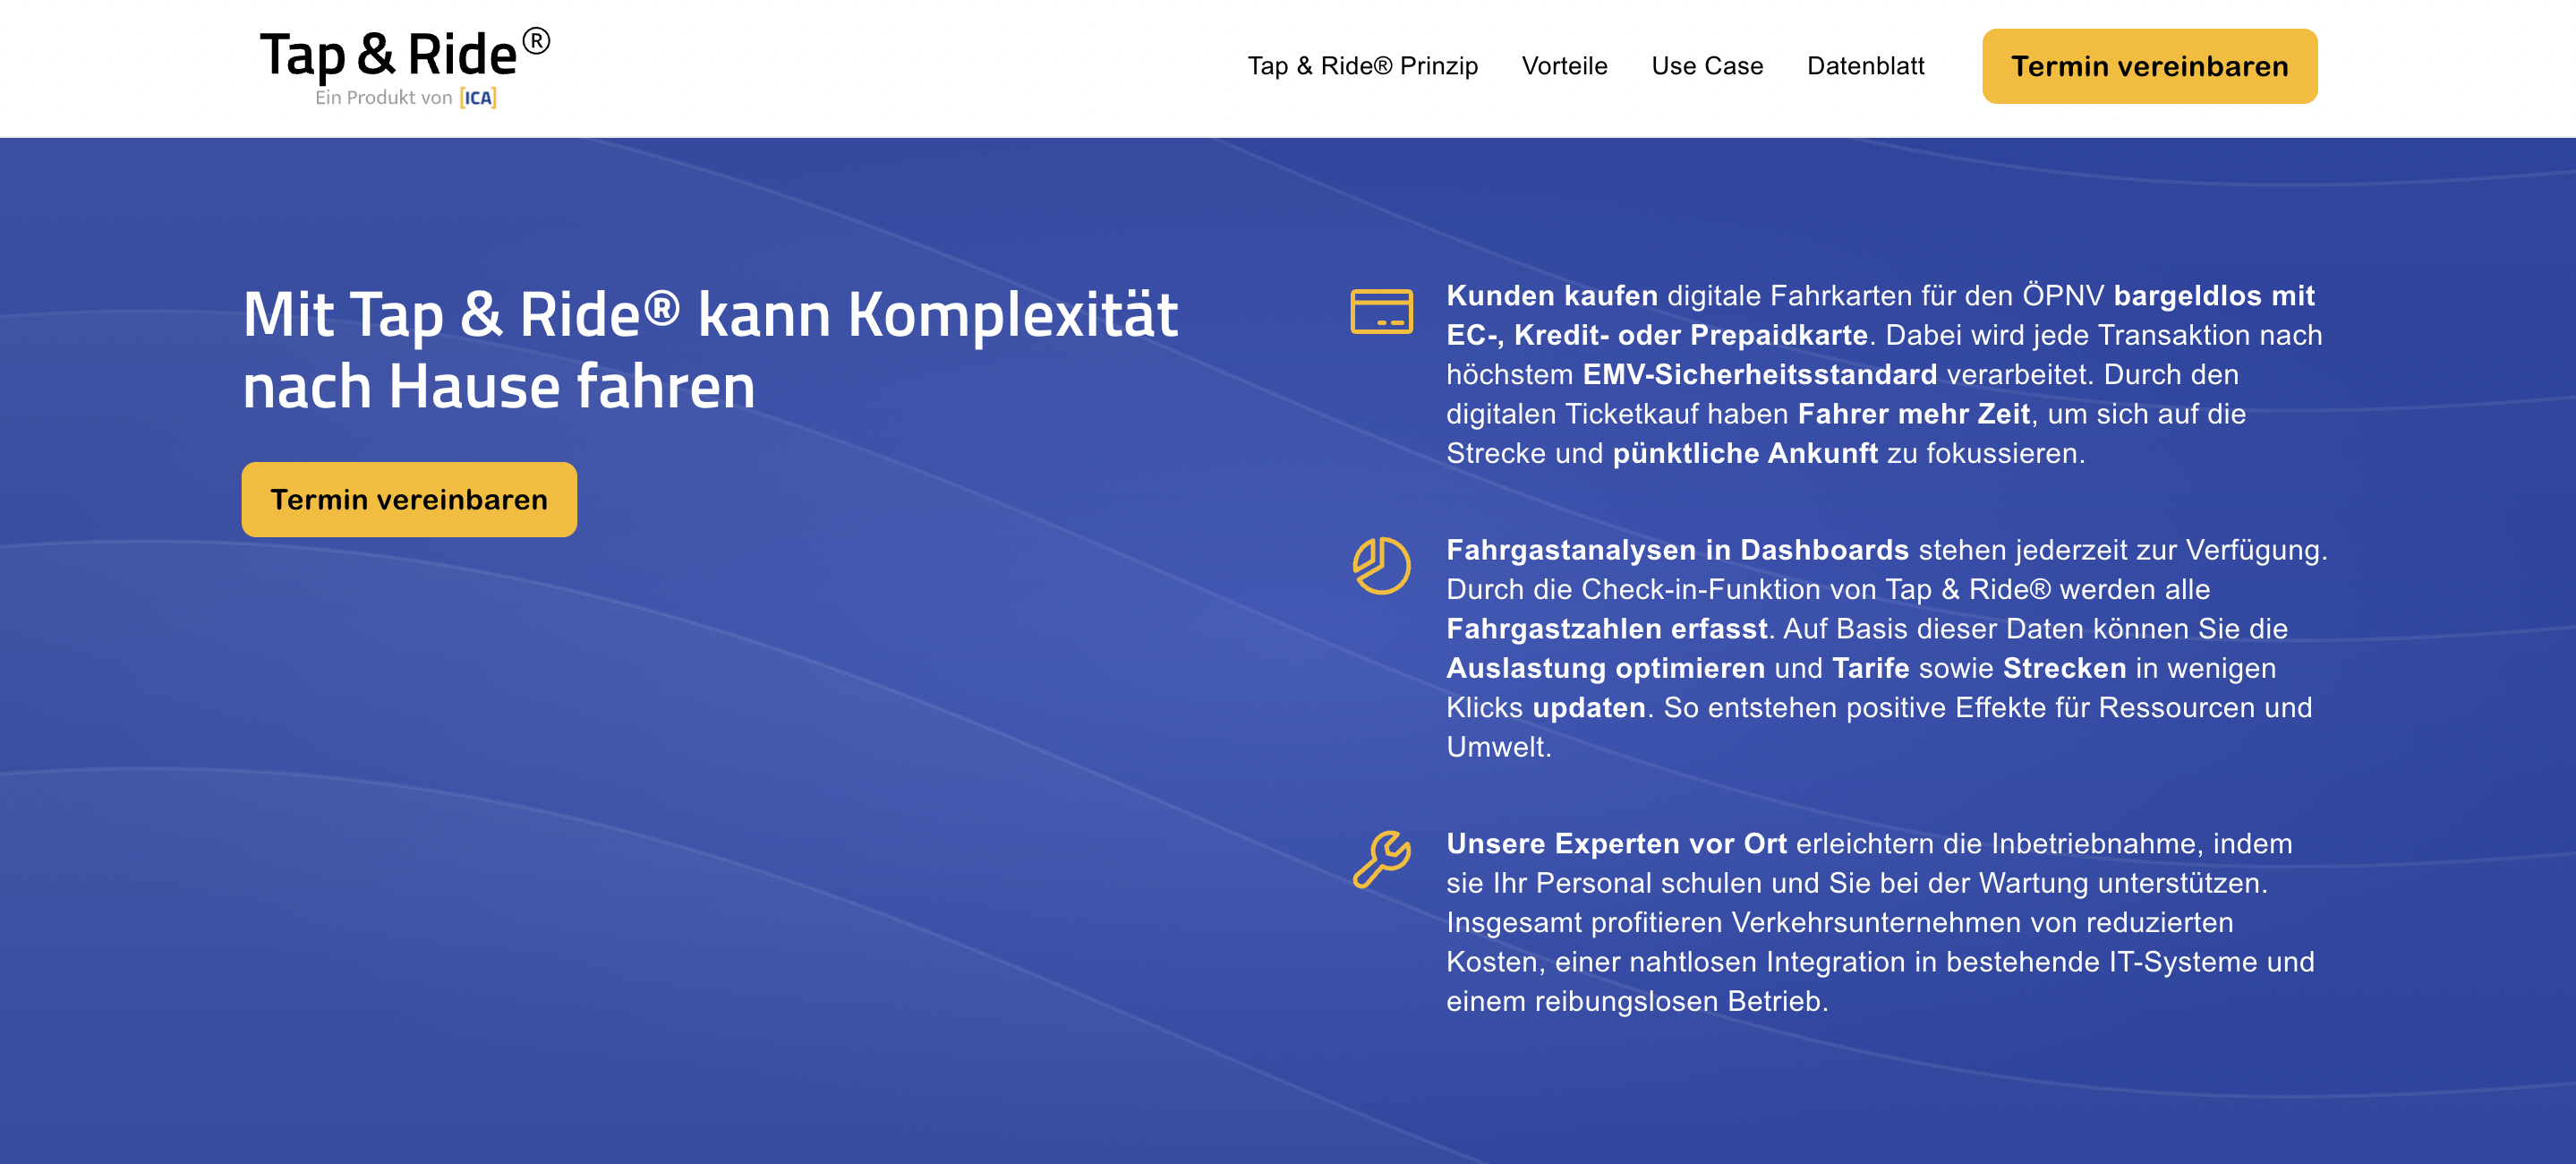Click the ICA brand mark in logo

point(478,98)
